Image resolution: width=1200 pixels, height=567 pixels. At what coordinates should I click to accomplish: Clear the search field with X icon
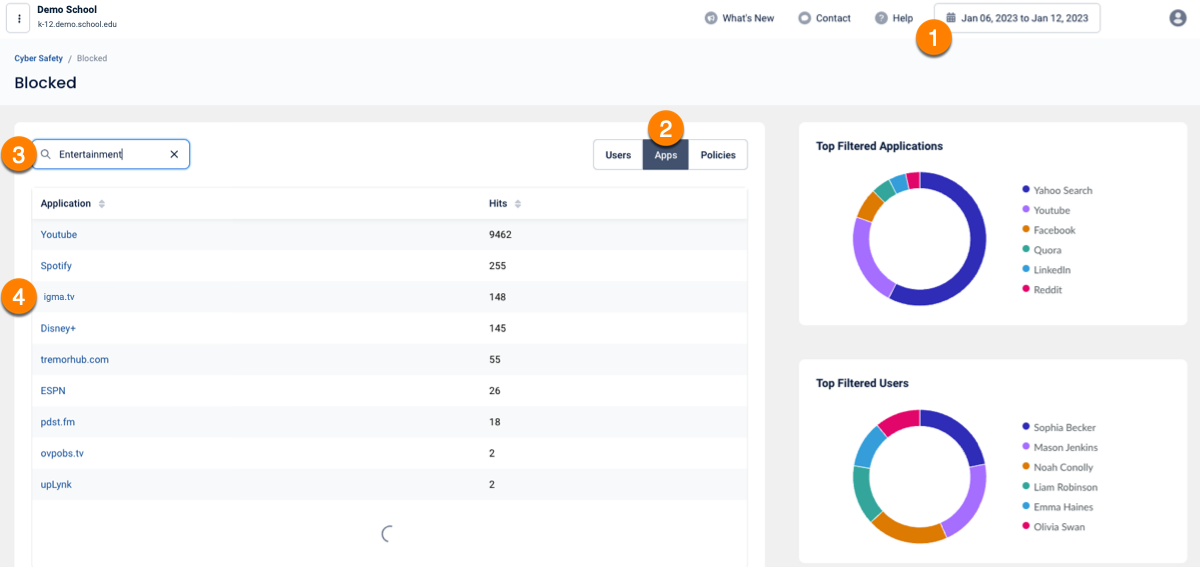pyautogui.click(x=174, y=154)
